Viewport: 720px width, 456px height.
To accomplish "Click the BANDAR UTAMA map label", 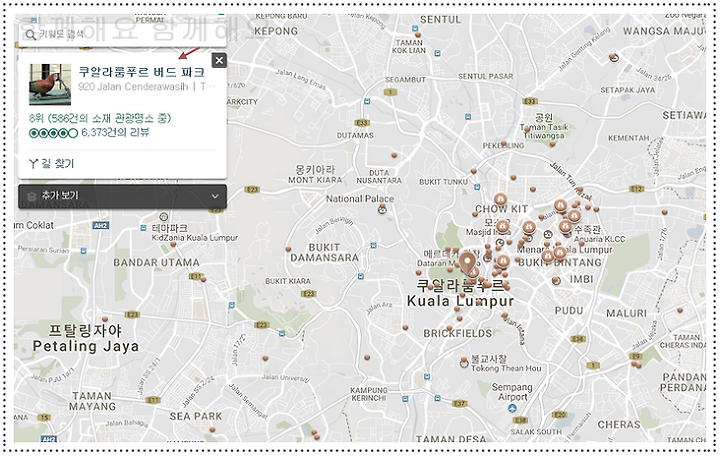I will pos(157,263).
